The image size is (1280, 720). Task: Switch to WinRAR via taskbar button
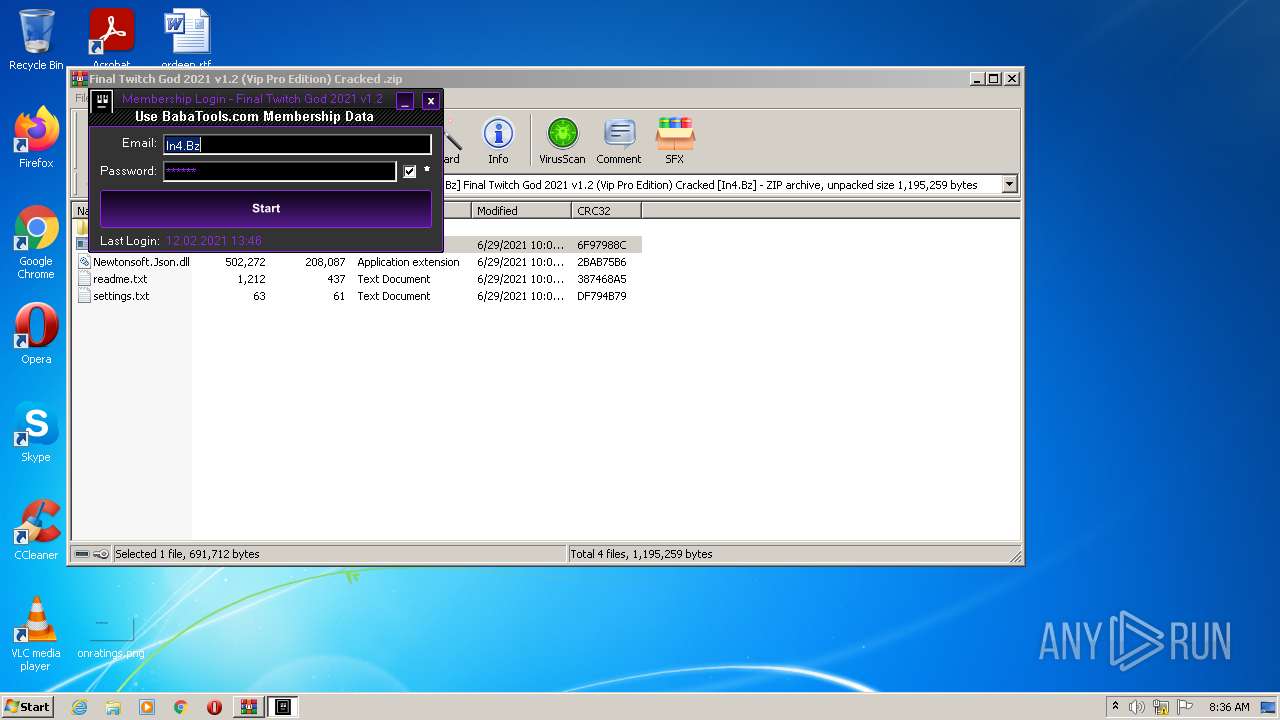click(249, 707)
